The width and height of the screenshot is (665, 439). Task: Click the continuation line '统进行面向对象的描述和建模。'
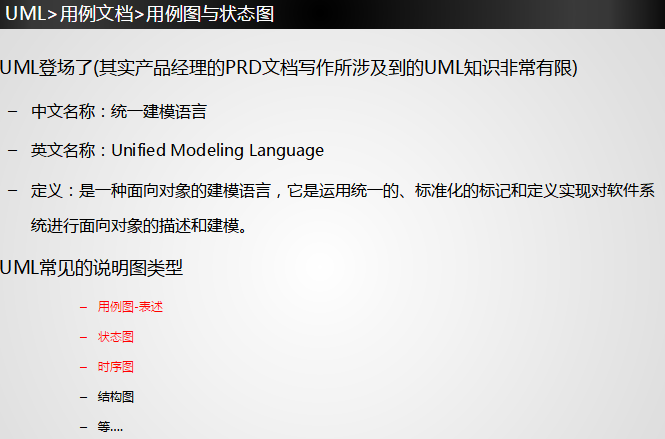139,225
